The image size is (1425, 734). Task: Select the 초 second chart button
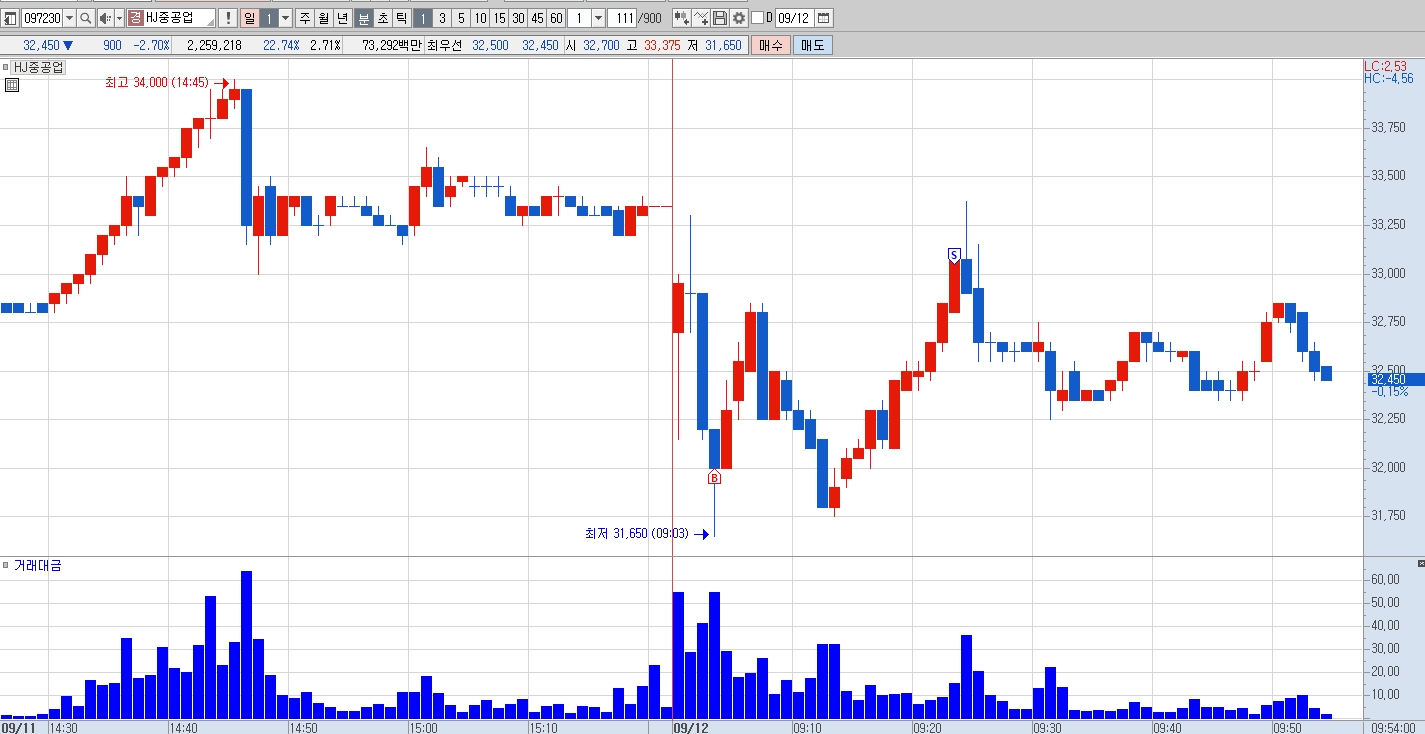point(383,18)
